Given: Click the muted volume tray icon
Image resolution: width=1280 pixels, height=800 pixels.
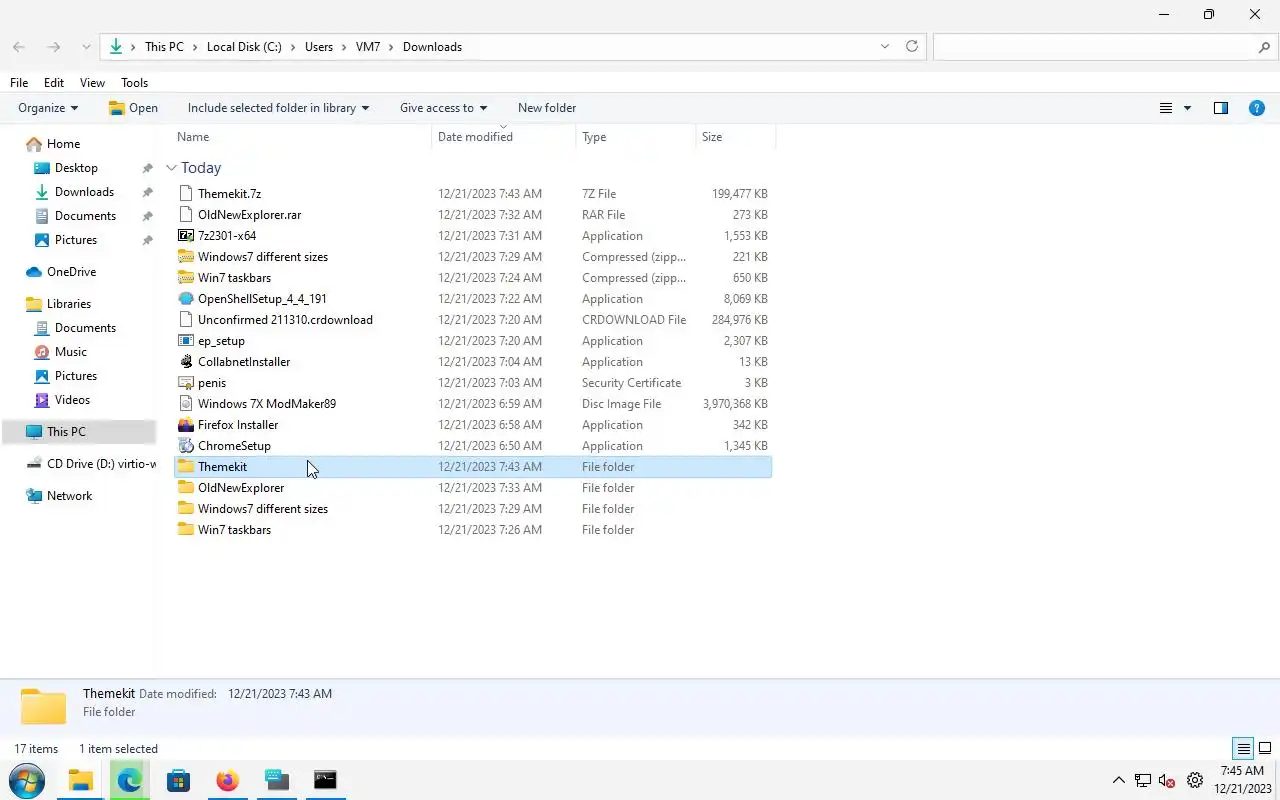Looking at the screenshot, I should tap(1167, 781).
